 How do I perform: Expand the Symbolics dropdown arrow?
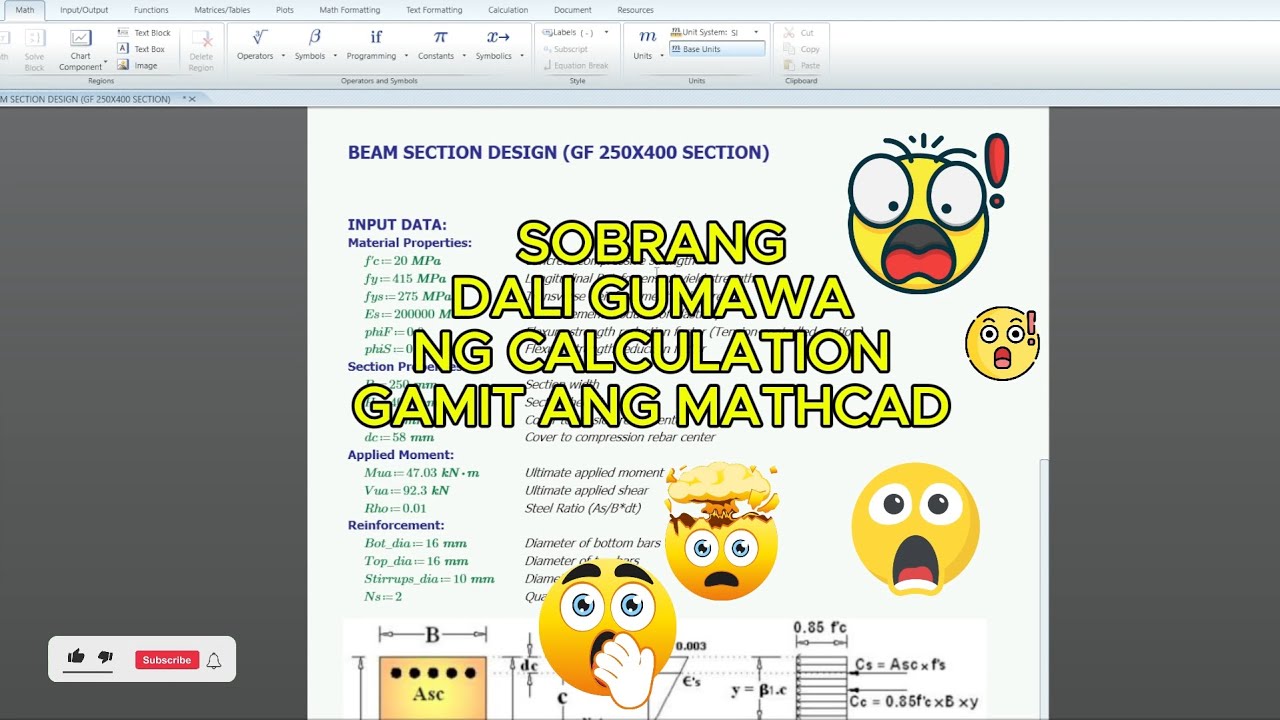pyautogui.click(x=522, y=56)
